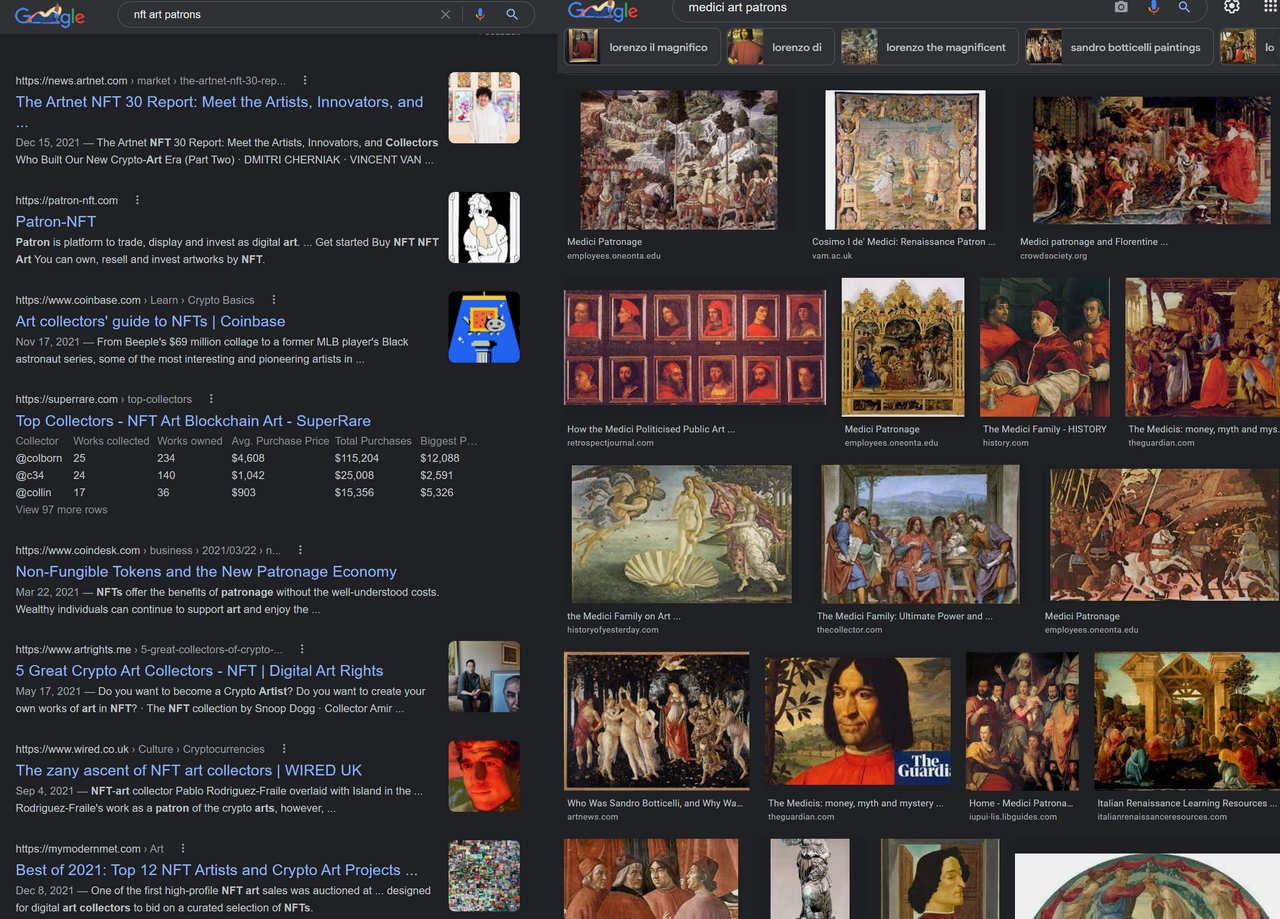Screen dimensions: 1280x919
Task: Open Guardian Lorenzo portrait 'money, myth and mystery'
Action: pos(858,721)
